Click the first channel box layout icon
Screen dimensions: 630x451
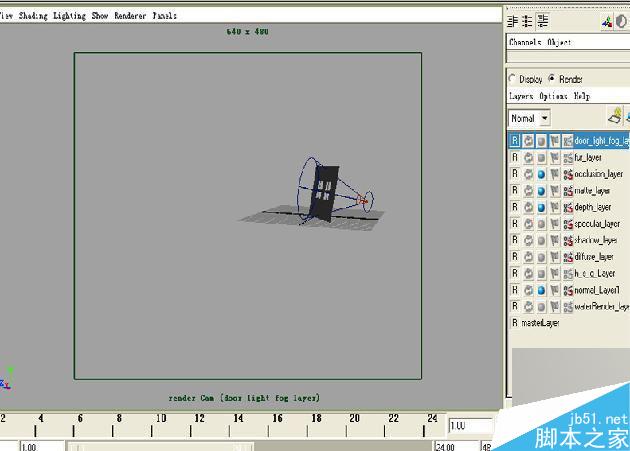512,21
